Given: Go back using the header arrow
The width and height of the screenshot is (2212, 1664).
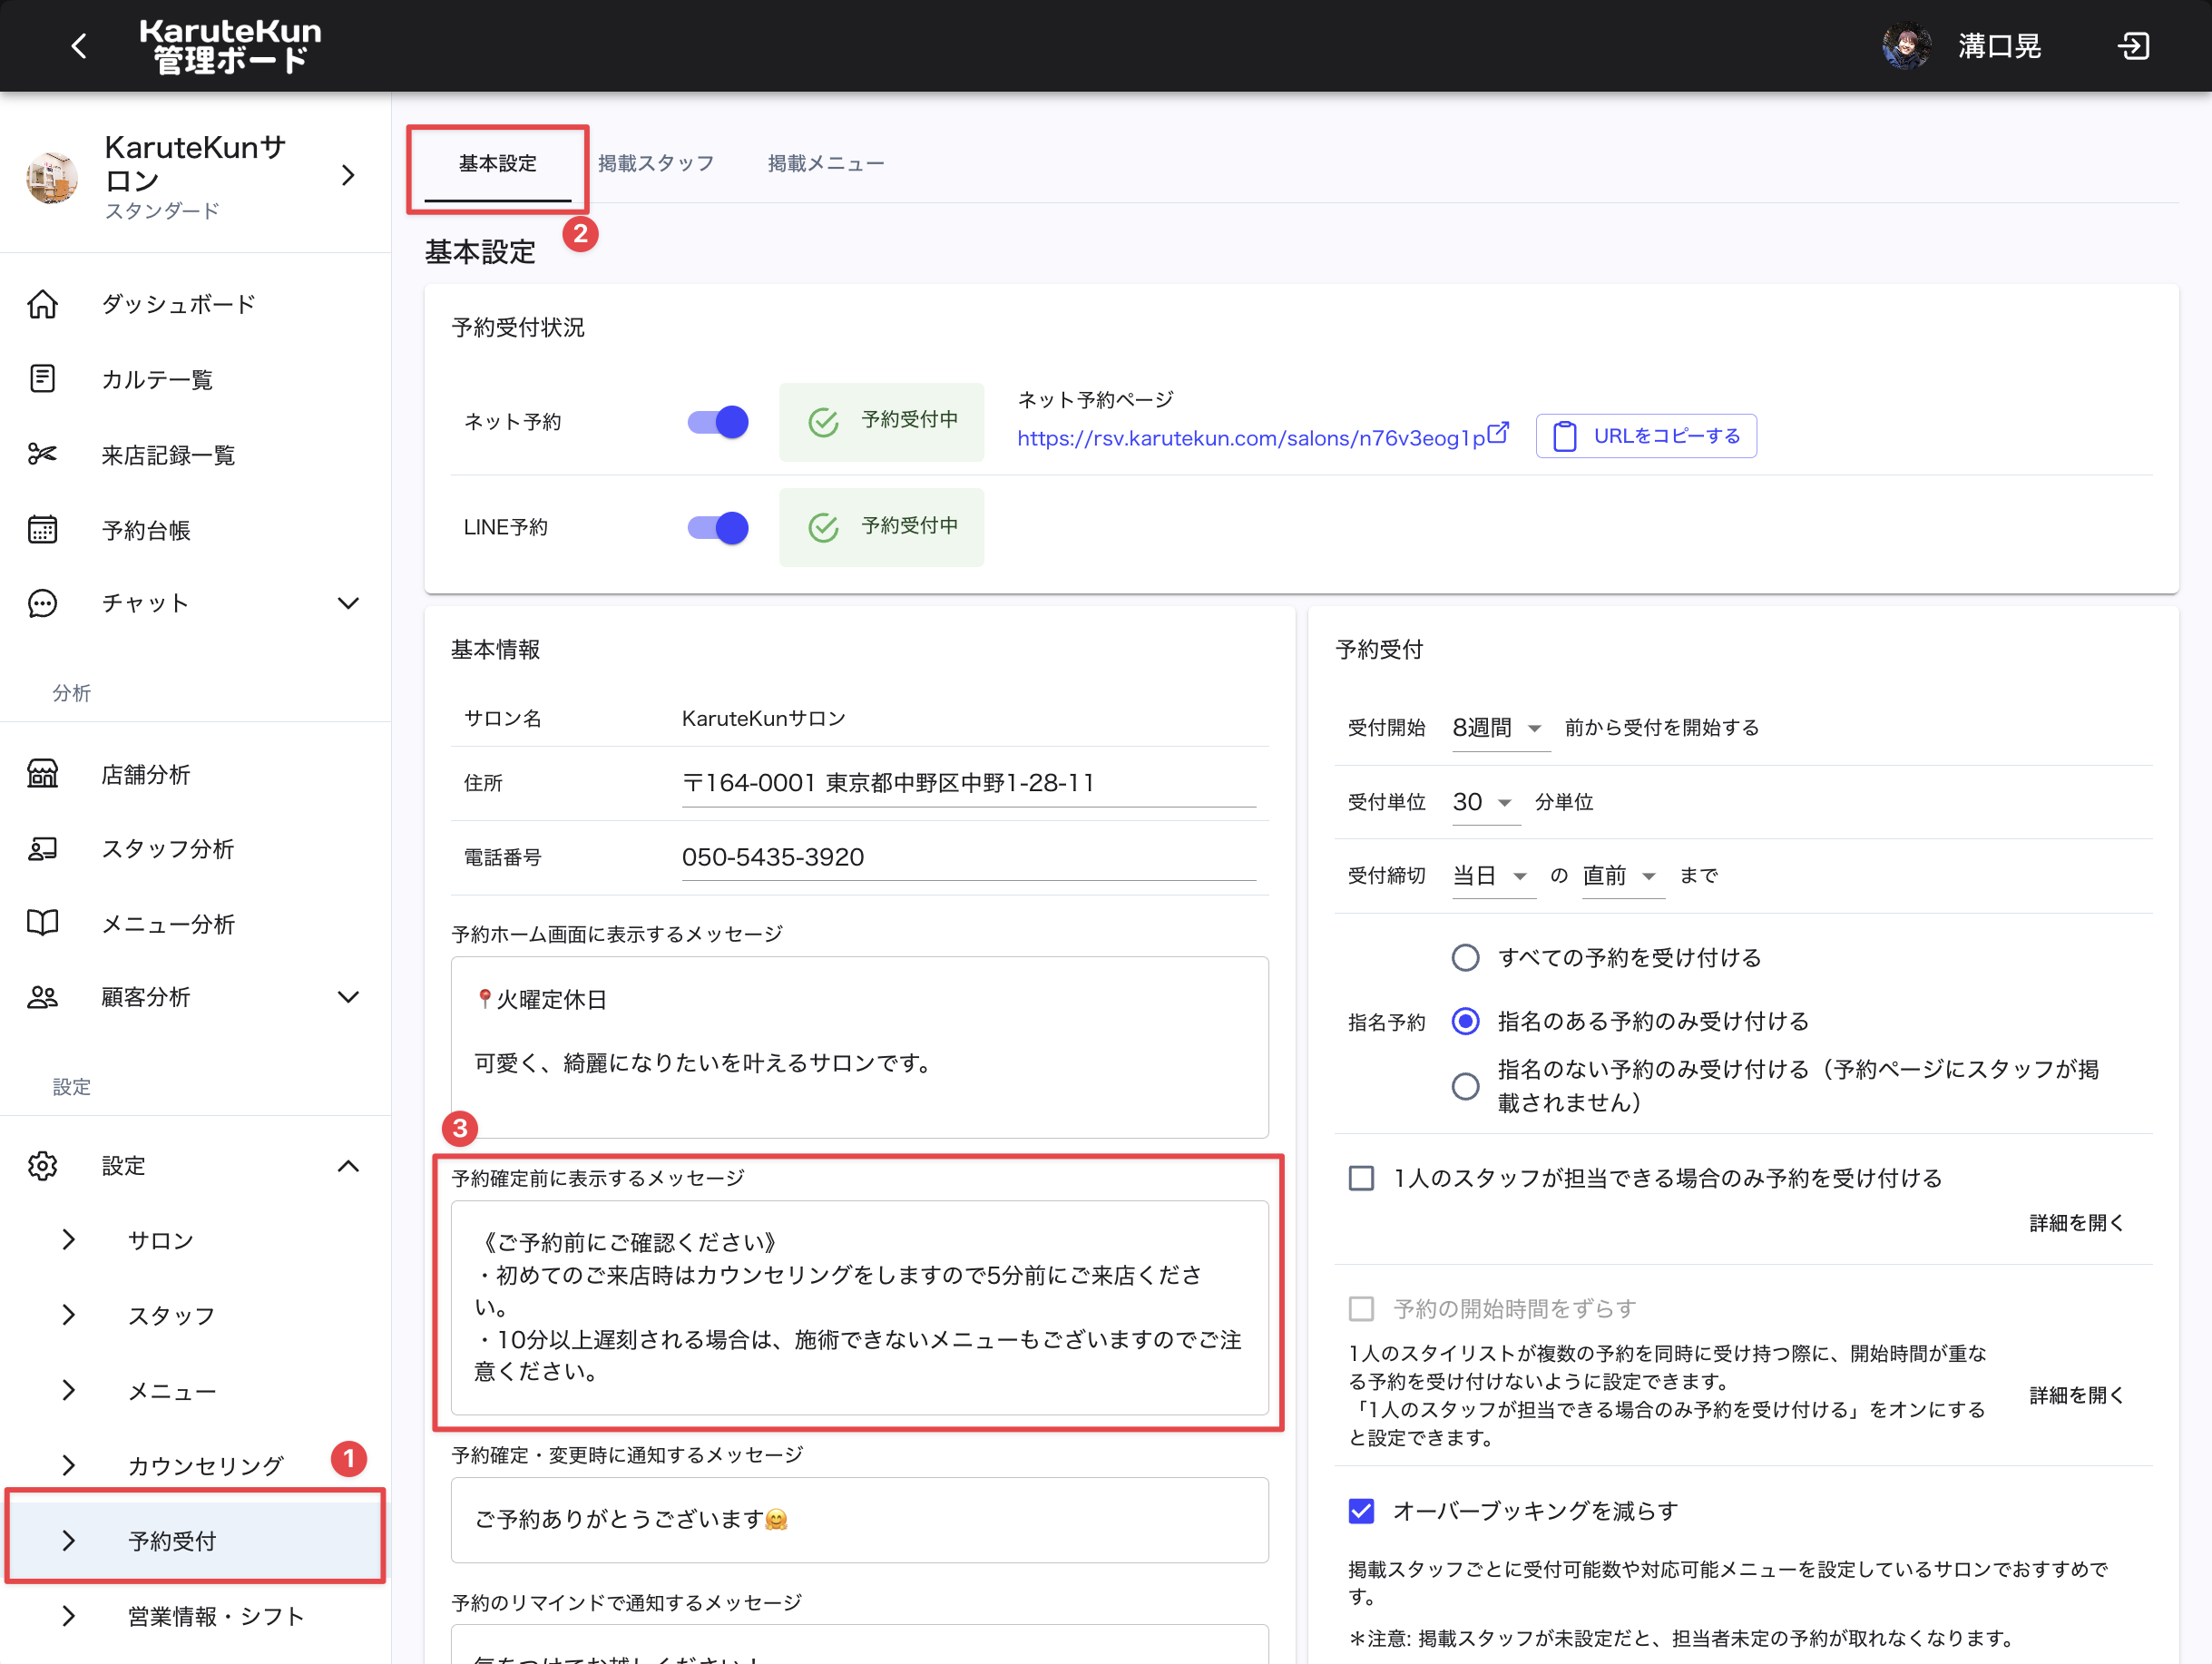Looking at the screenshot, I should pyautogui.click(x=78, y=46).
